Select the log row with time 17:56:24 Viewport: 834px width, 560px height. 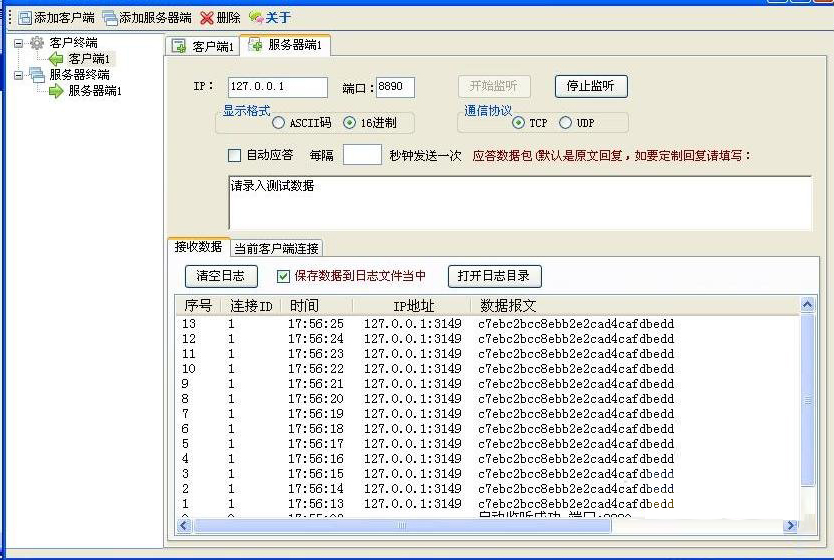coord(487,339)
